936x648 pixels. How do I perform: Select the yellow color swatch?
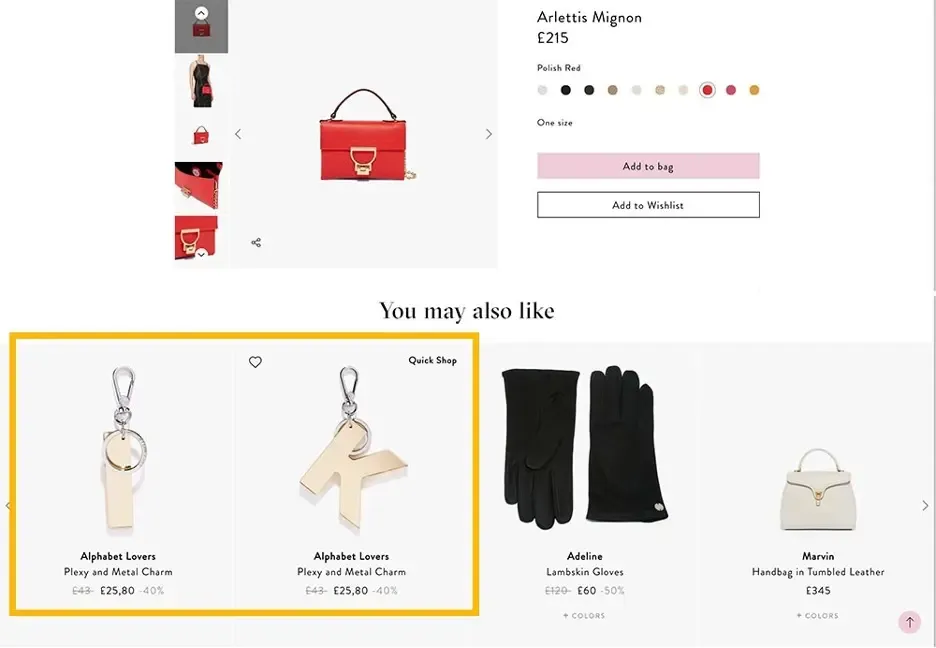click(755, 90)
